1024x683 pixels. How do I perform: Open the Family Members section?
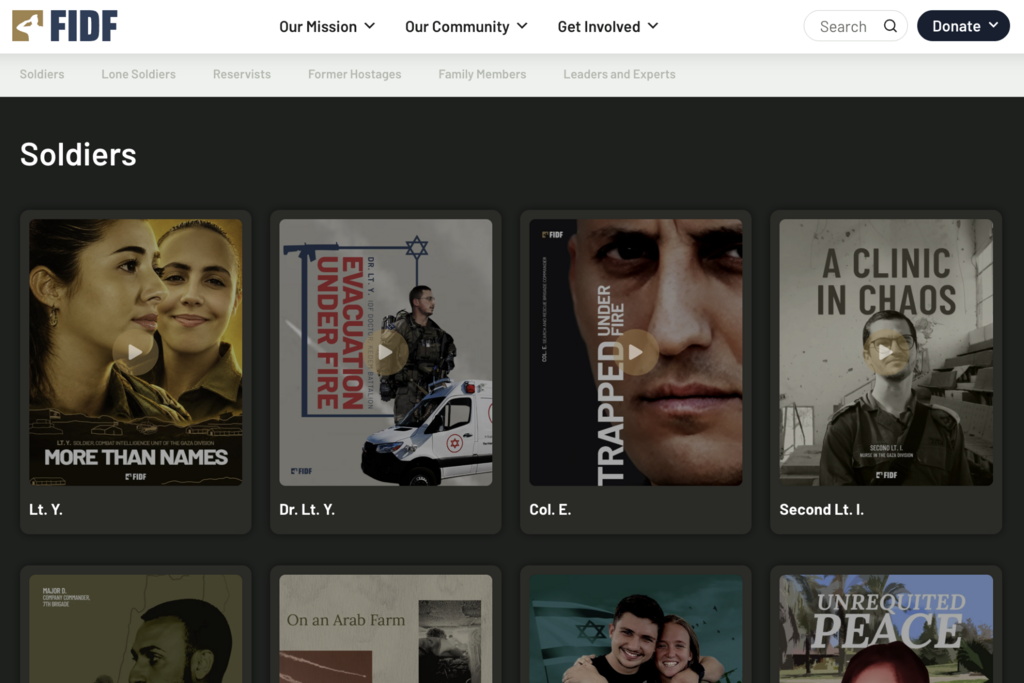click(x=482, y=74)
